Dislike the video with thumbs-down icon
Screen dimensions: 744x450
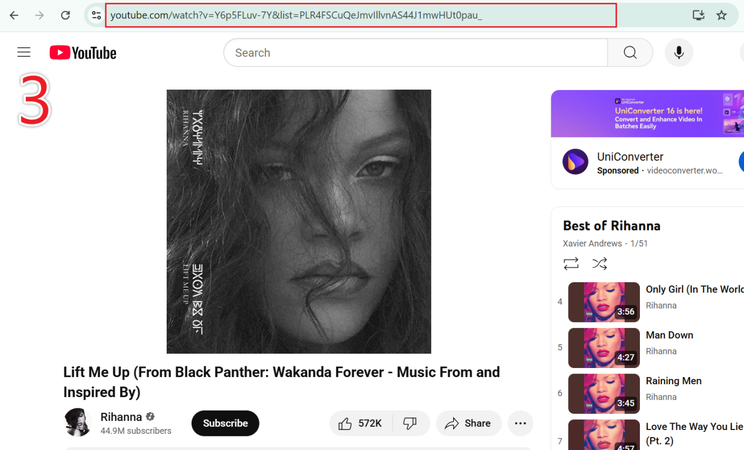click(x=410, y=423)
